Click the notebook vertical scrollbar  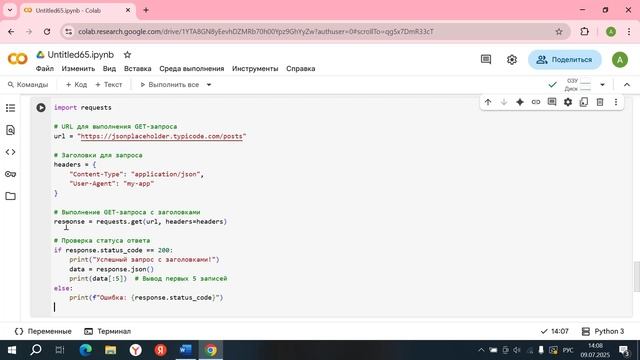tap(636, 276)
